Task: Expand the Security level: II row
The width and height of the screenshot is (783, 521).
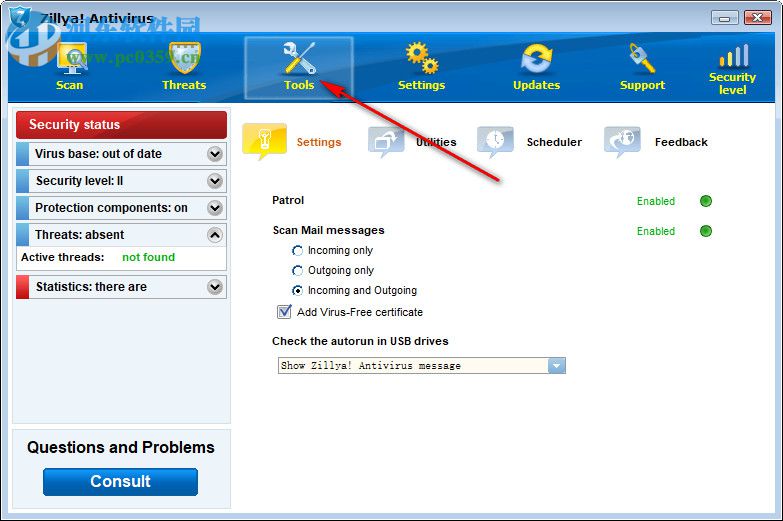Action: (121, 181)
